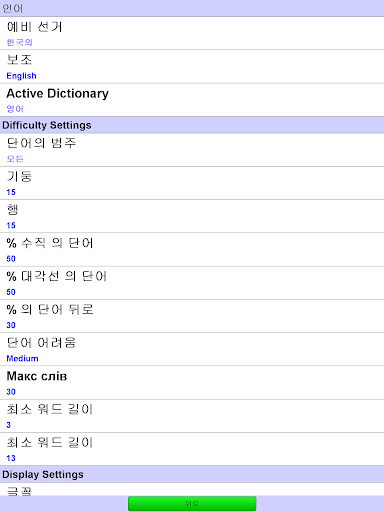Image resolution: width=384 pixels, height=512 pixels.
Task: Select the Active Dictionary setting row
Action: click(x=192, y=100)
